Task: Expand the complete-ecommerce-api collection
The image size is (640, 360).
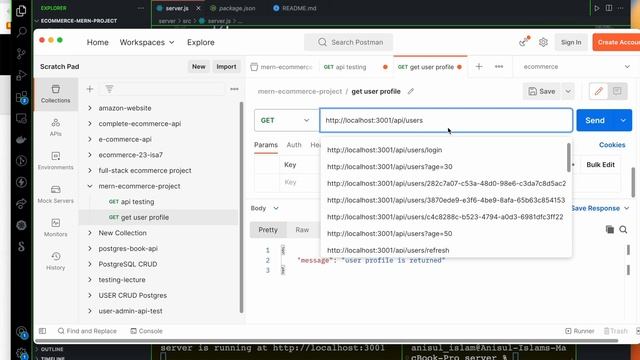Action: [x=90, y=124]
